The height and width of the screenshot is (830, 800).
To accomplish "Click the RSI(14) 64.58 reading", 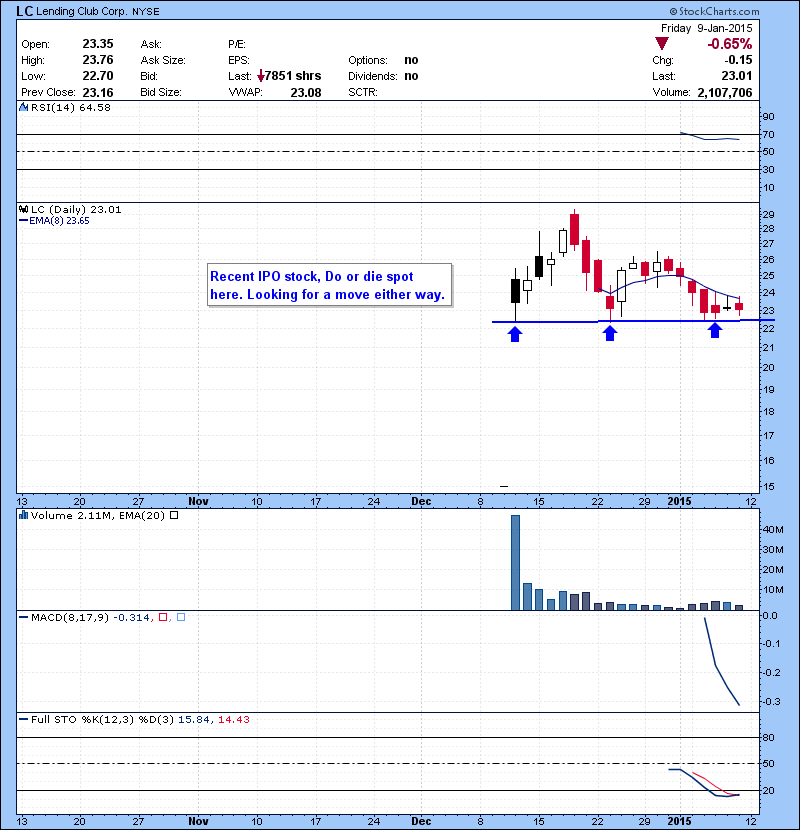I will point(71,107).
